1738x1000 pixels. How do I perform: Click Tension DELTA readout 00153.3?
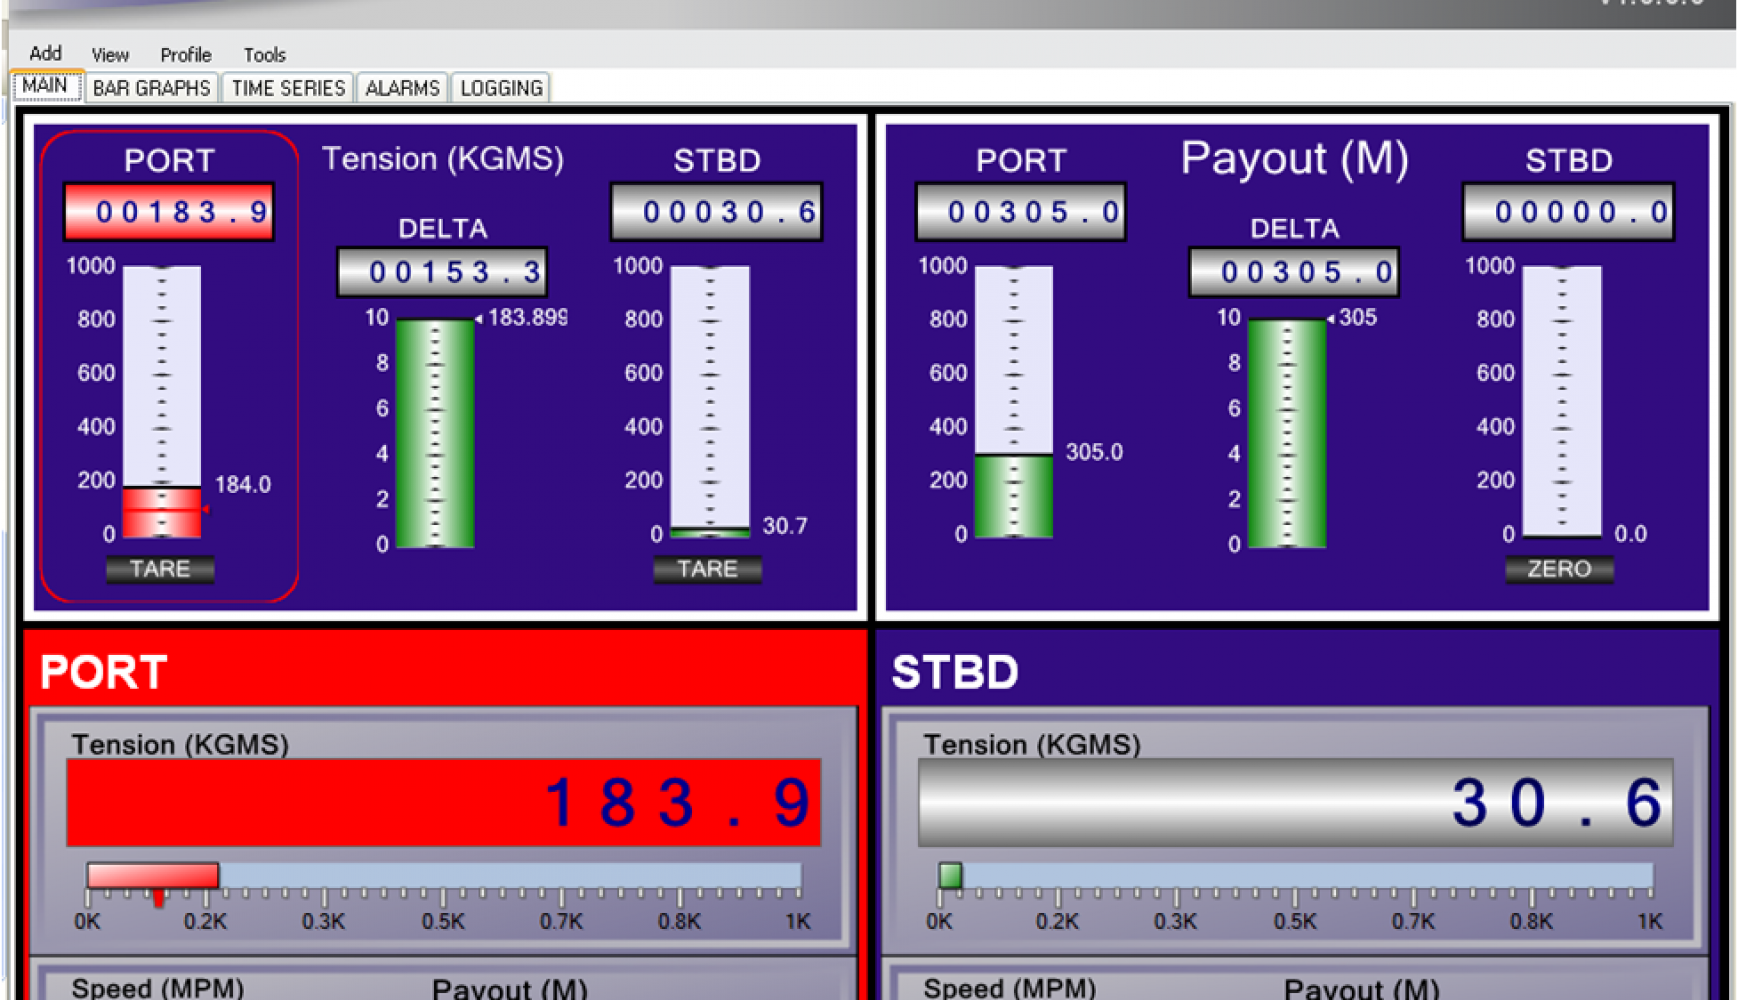[x=442, y=272]
